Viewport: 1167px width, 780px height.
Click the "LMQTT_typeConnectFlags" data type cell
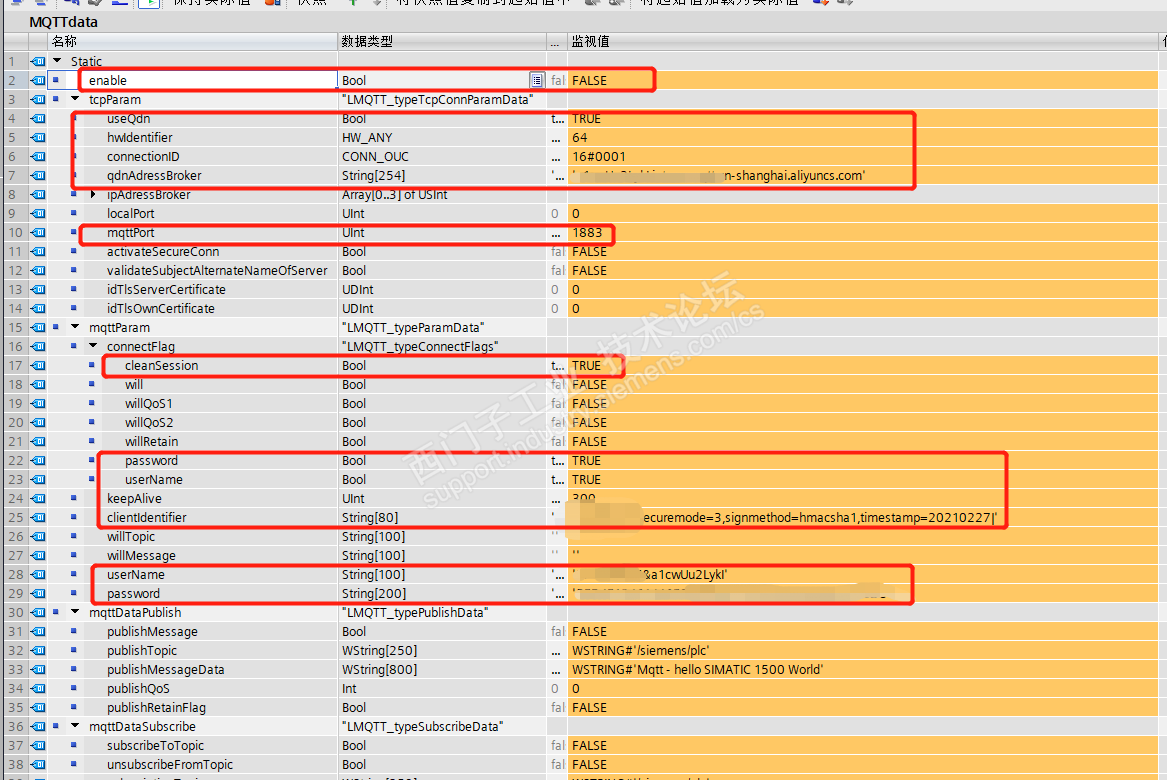(x=420, y=346)
